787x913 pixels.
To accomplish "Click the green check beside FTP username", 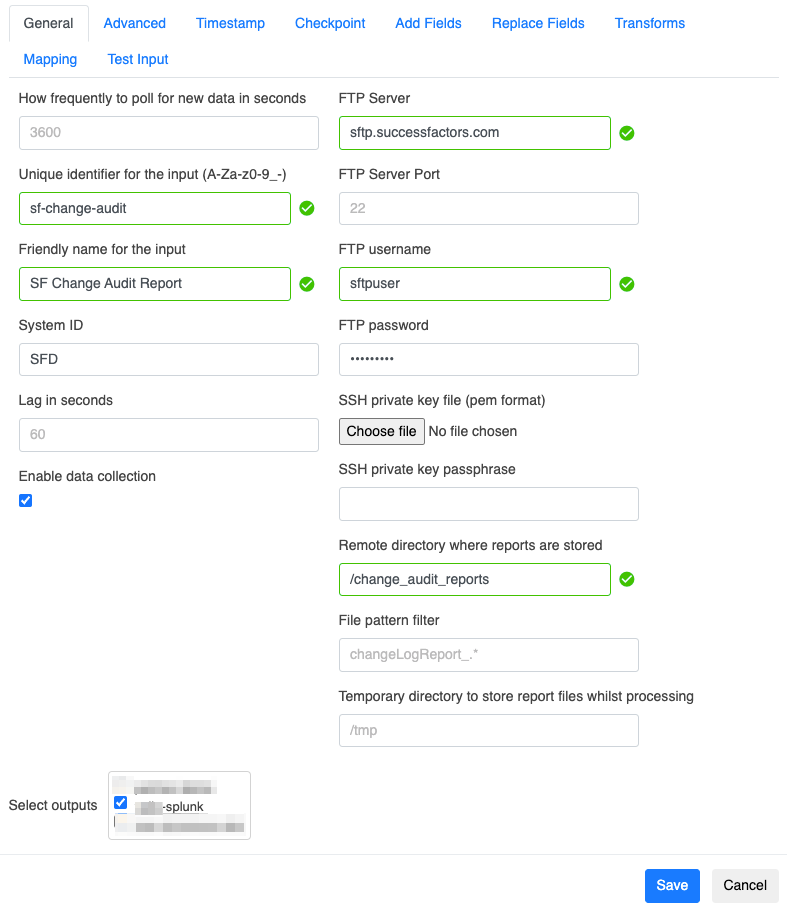I will point(626,284).
